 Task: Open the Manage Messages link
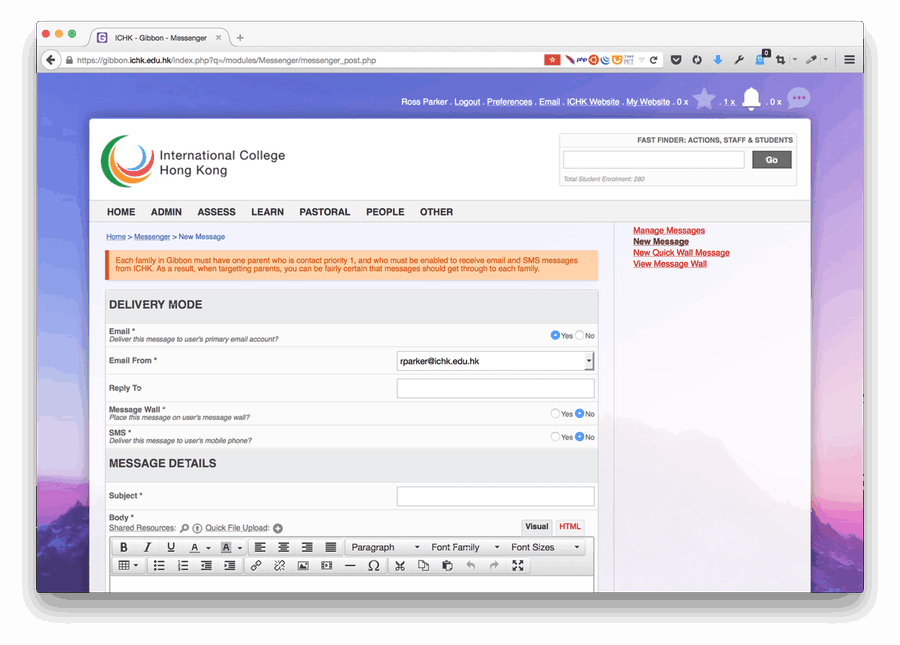tap(669, 231)
